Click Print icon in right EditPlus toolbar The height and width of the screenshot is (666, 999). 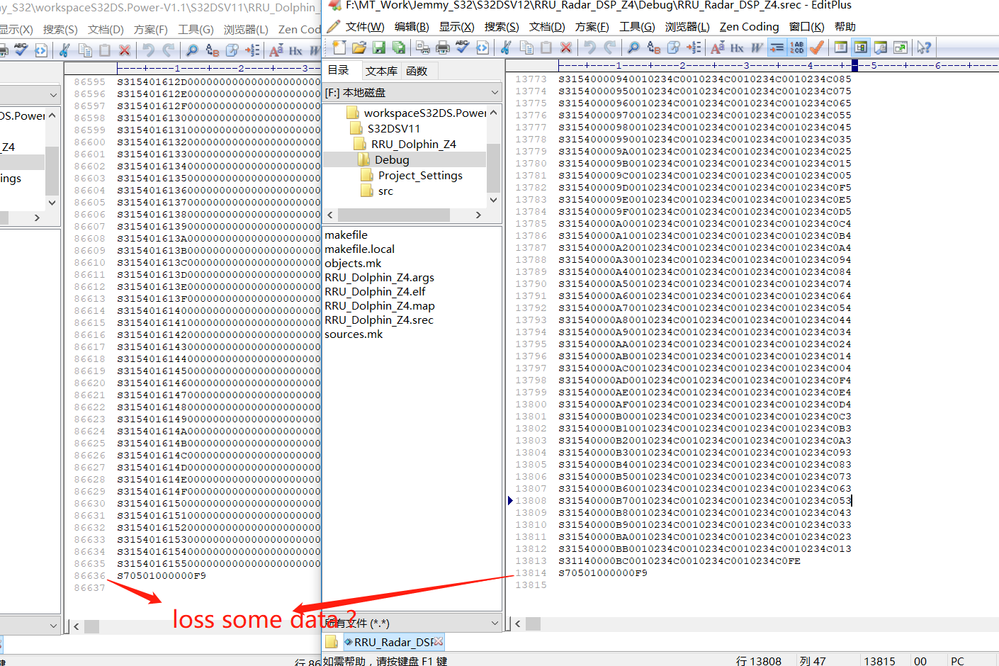(x=443, y=48)
